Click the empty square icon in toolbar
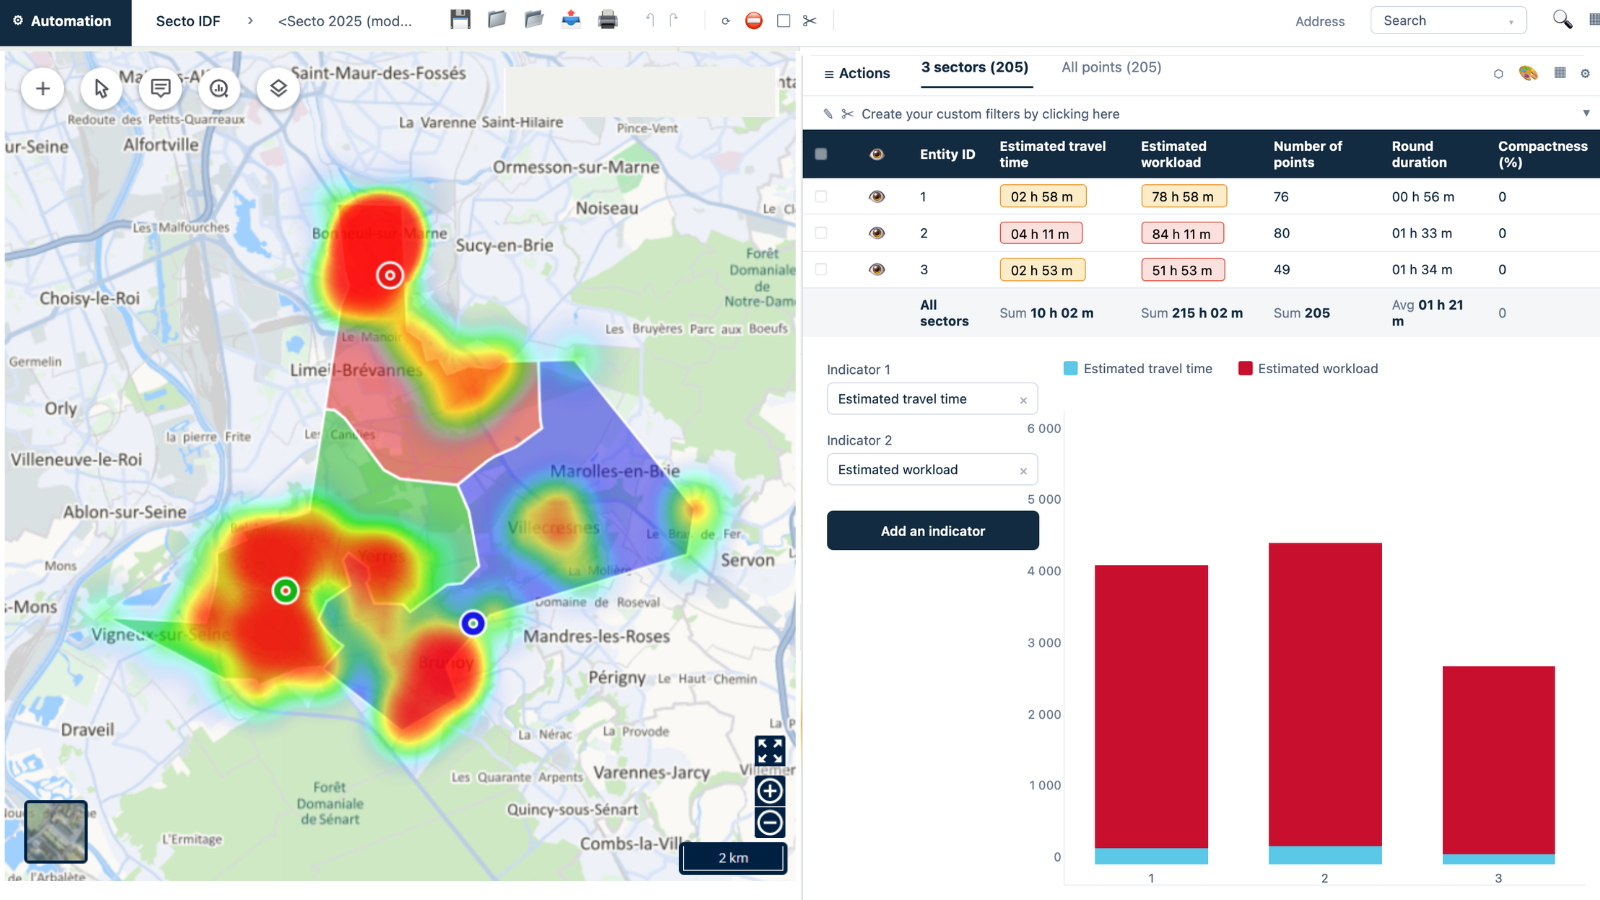Image resolution: width=1600 pixels, height=900 pixels. (x=784, y=20)
